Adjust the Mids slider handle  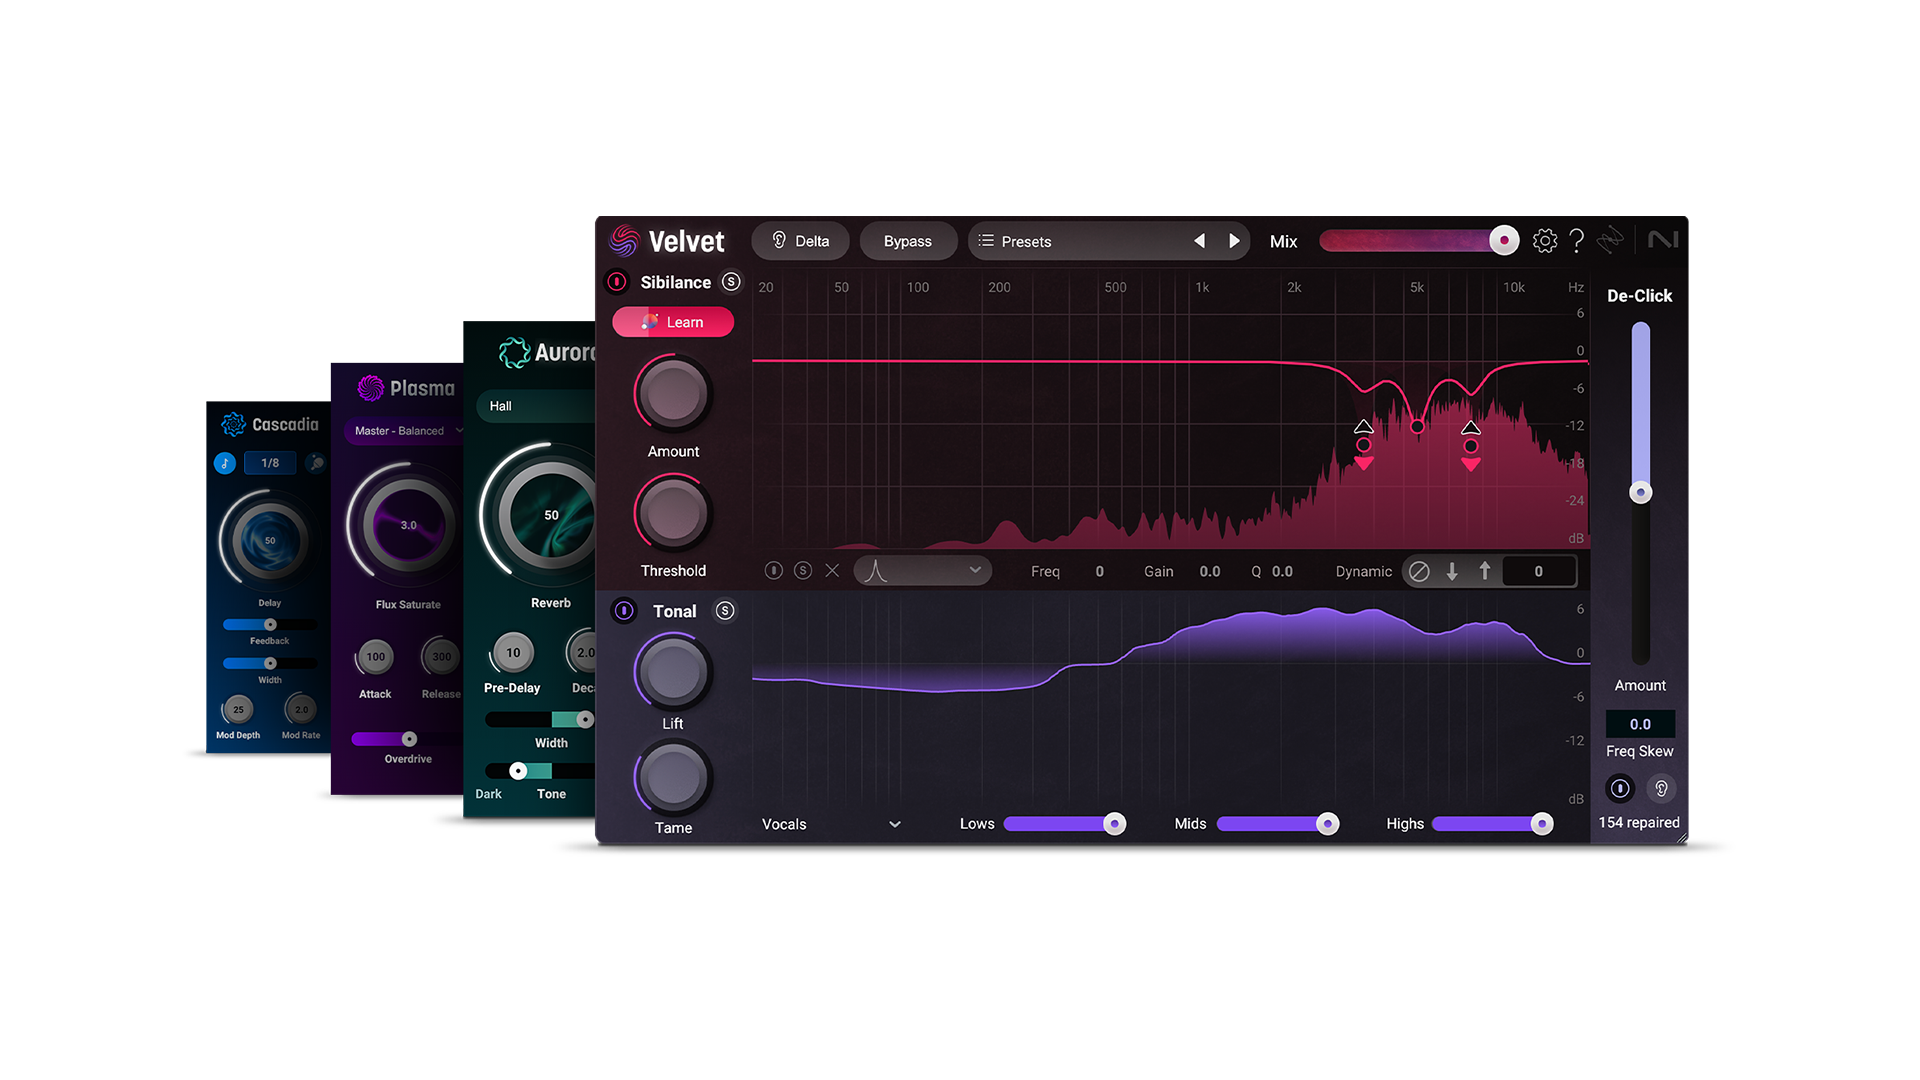click(1327, 823)
